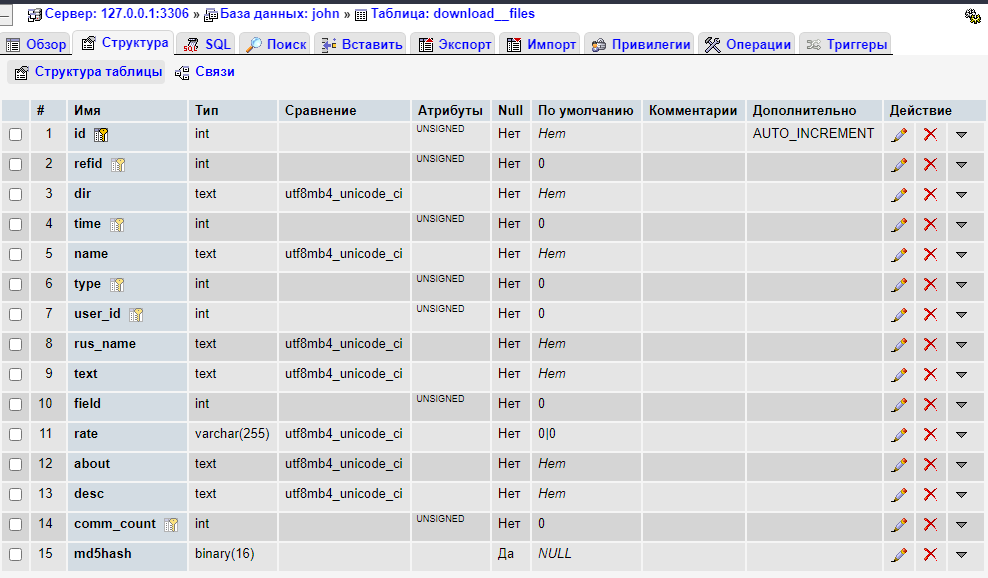The width and height of the screenshot is (988, 578).
Task: Edit the id column with pencil icon
Action: (x=899, y=134)
